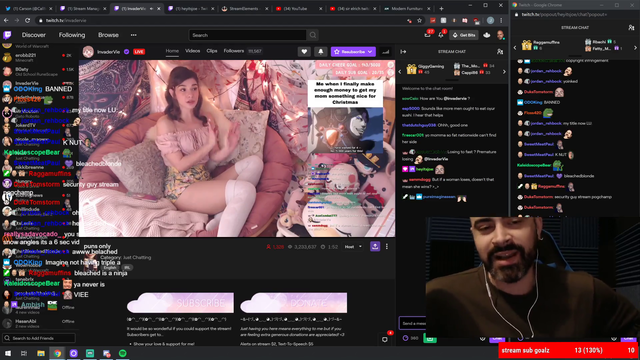Go back with the browser back arrow
Viewport: 640px width, 360px height.
(x=6, y=20)
